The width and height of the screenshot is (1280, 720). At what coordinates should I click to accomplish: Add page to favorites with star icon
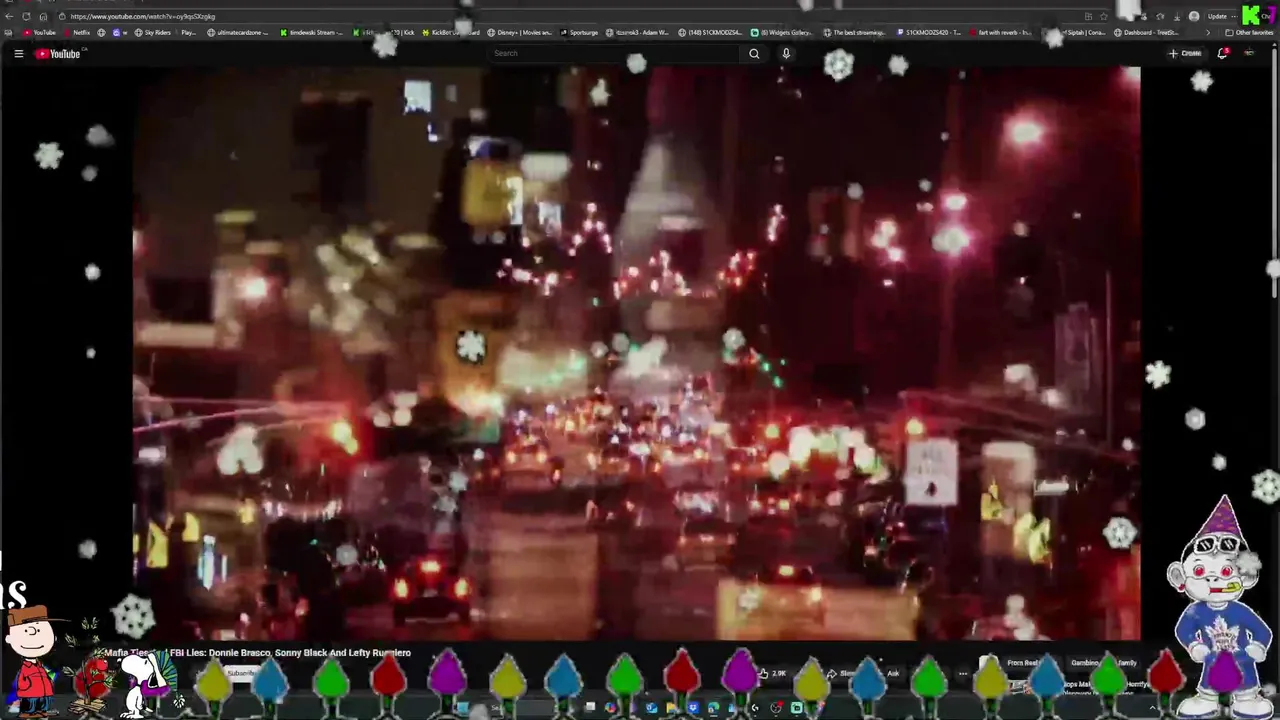click(1103, 16)
